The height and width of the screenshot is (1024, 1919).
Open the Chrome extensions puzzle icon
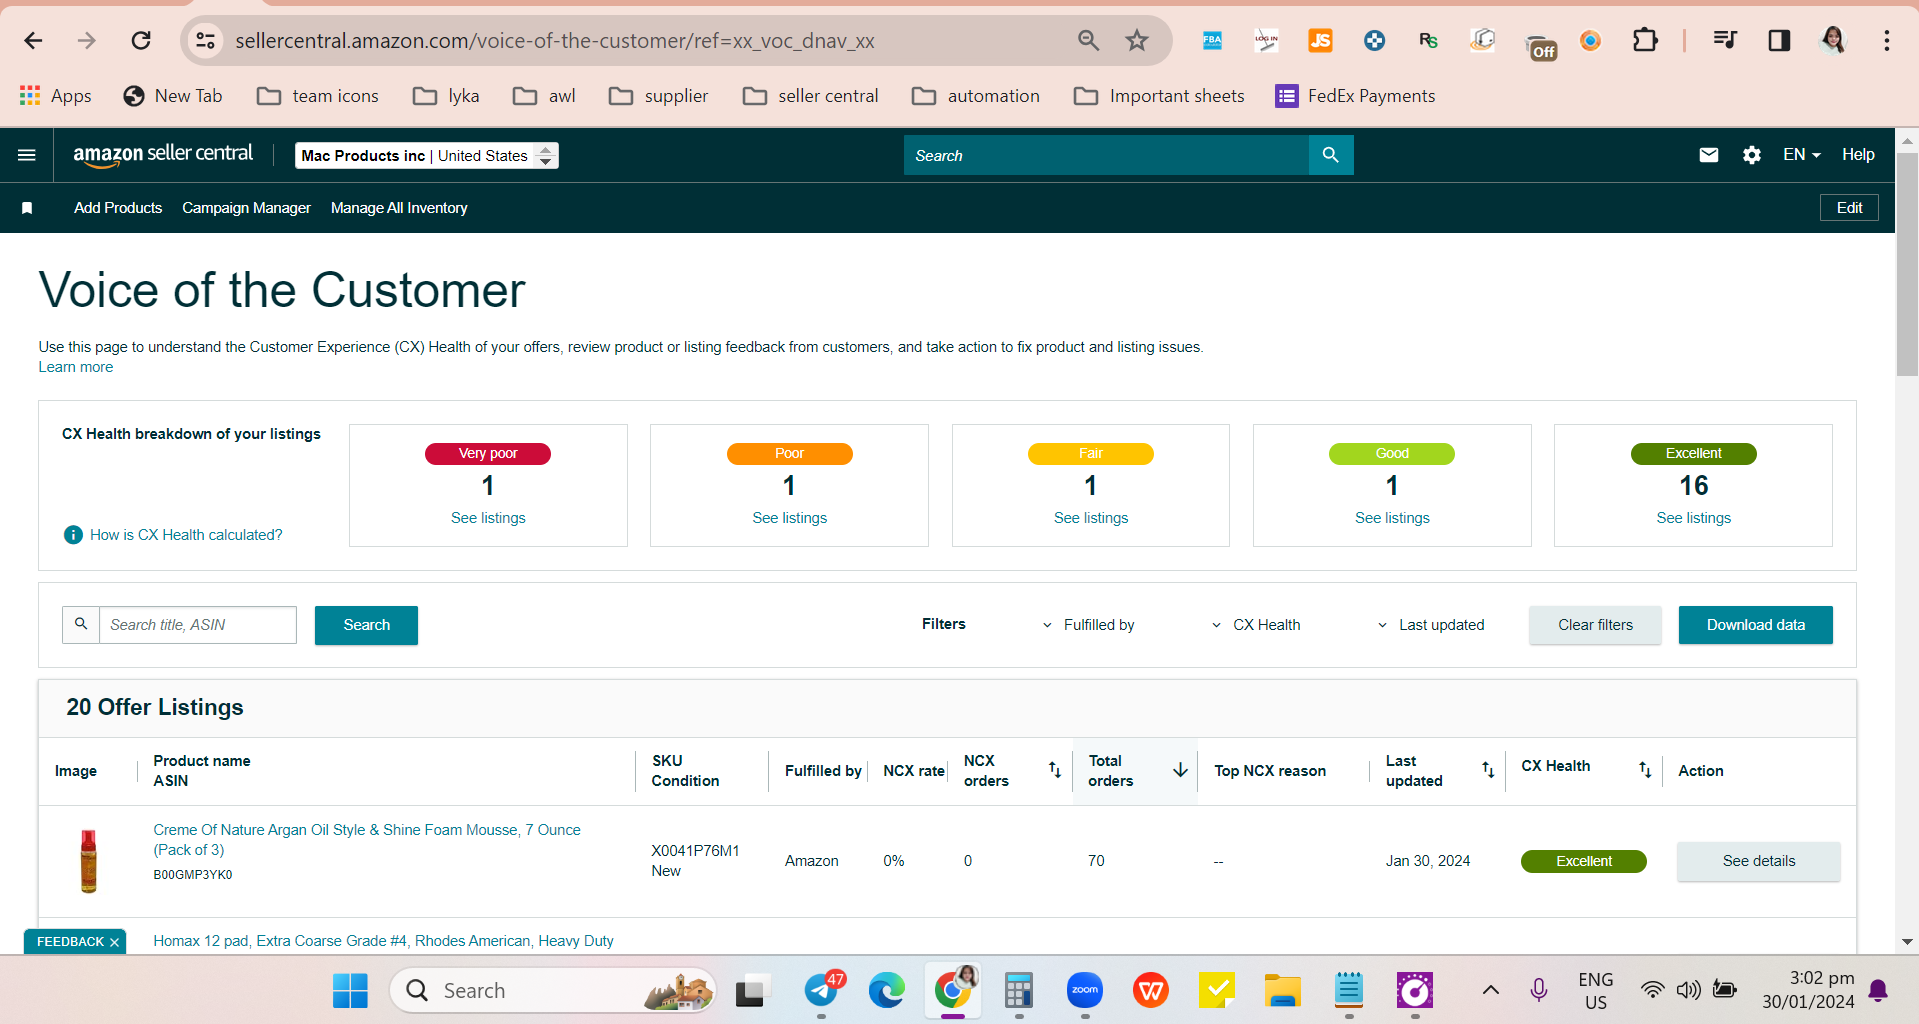pos(1645,40)
